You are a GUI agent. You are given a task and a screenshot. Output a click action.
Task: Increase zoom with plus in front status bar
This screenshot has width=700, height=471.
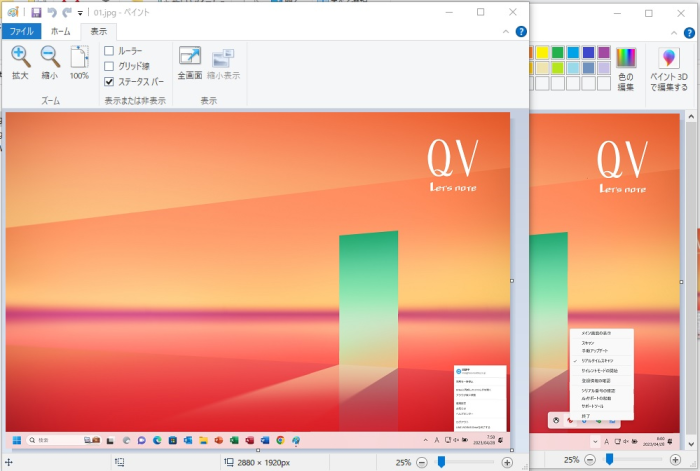coord(507,463)
